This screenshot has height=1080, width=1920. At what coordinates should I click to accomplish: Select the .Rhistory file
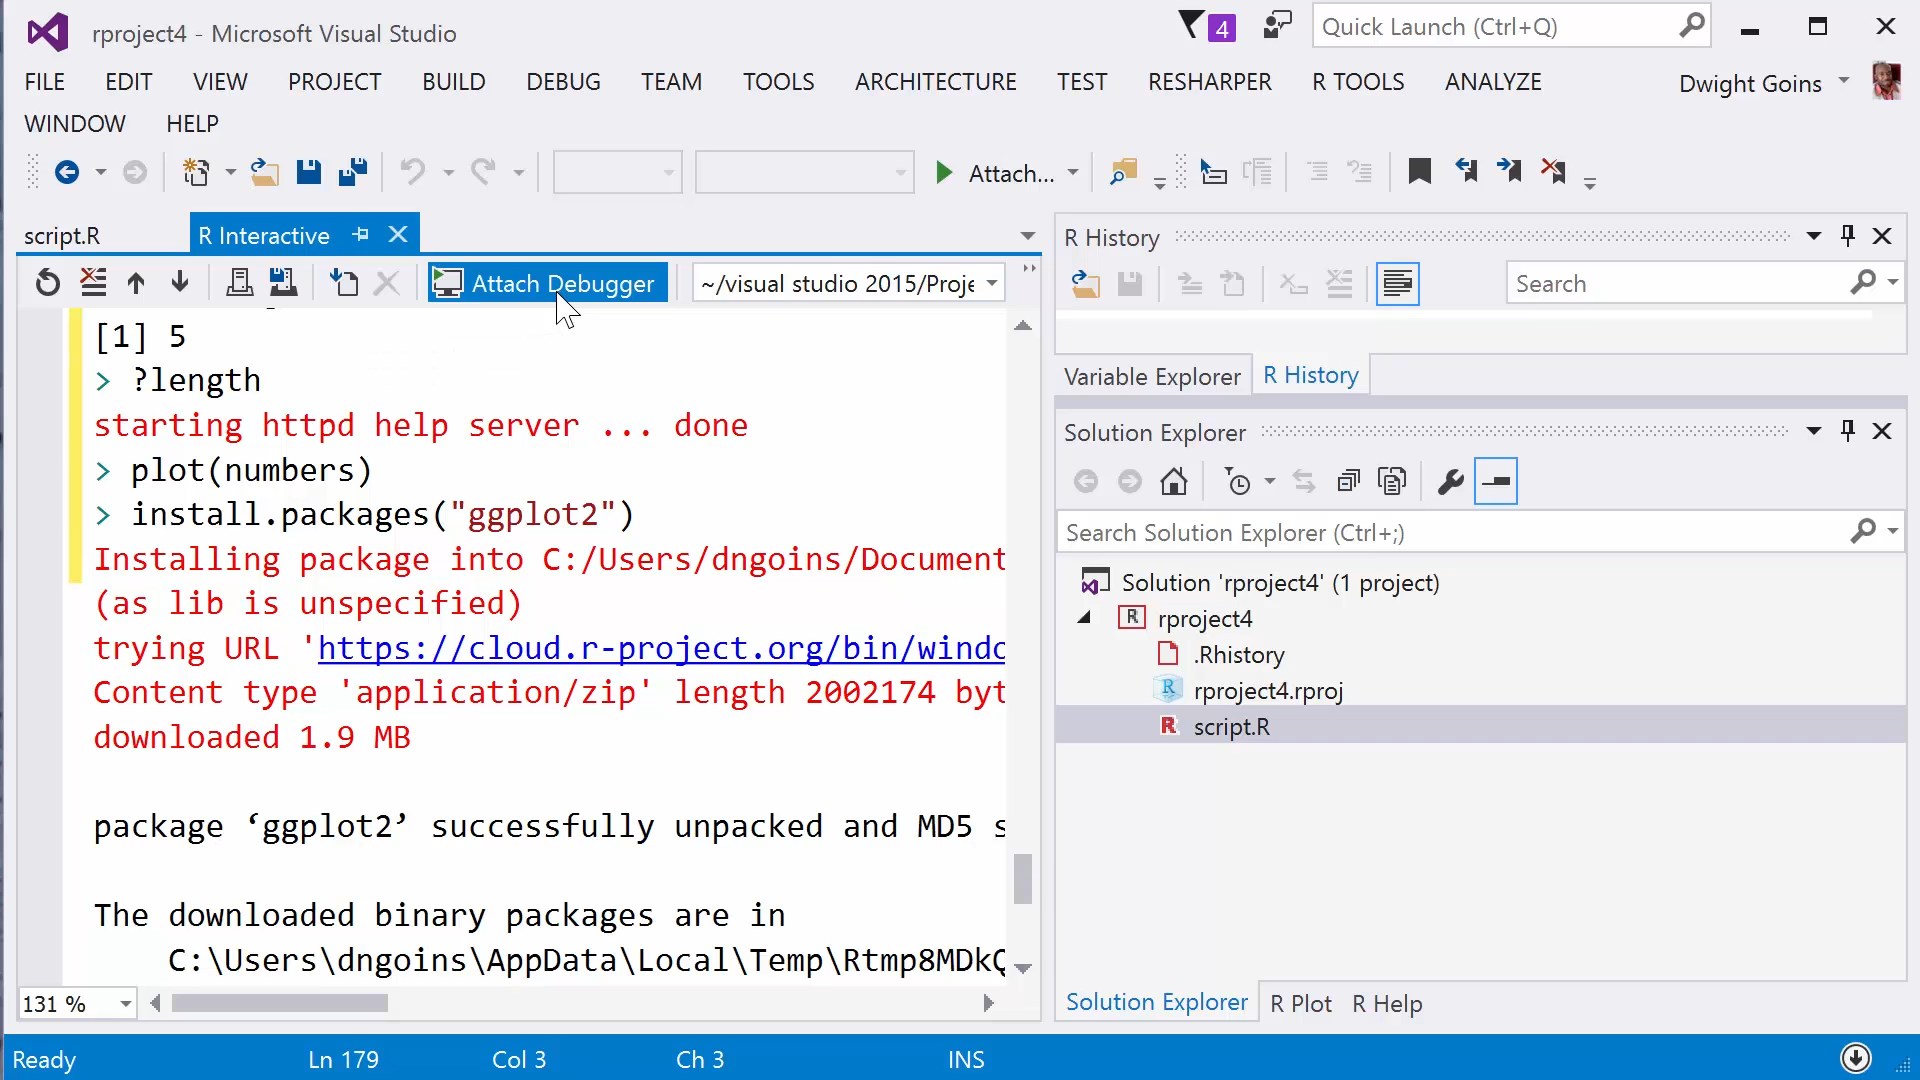1238,655
